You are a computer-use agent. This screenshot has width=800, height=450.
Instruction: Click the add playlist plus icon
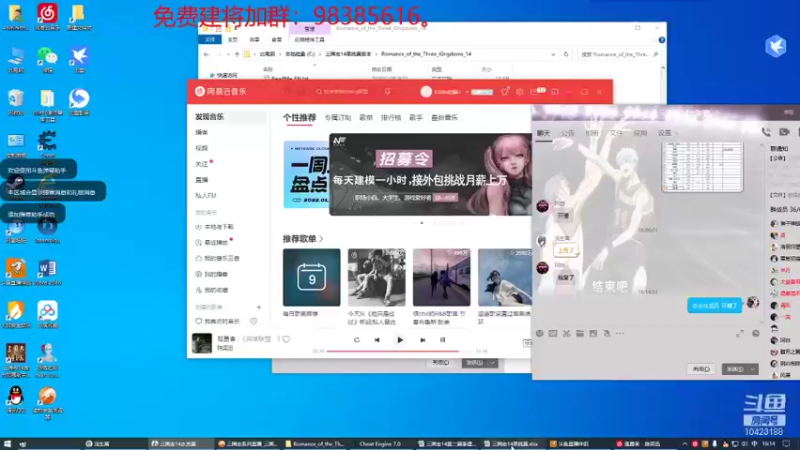pyautogui.click(x=259, y=307)
